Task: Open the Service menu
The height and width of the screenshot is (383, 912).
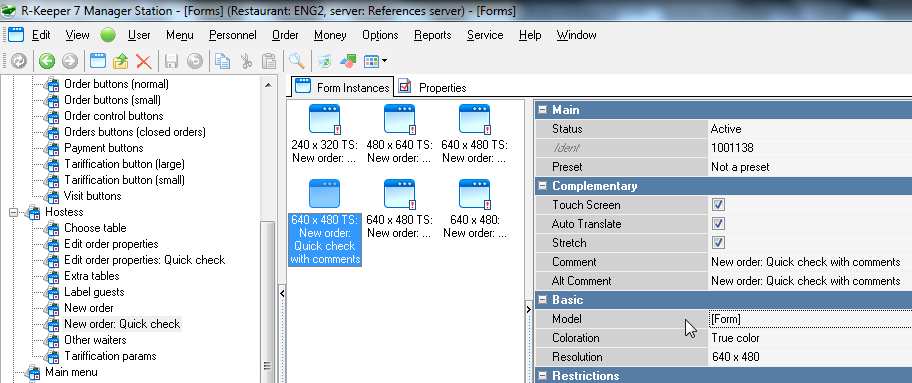Action: [485, 35]
